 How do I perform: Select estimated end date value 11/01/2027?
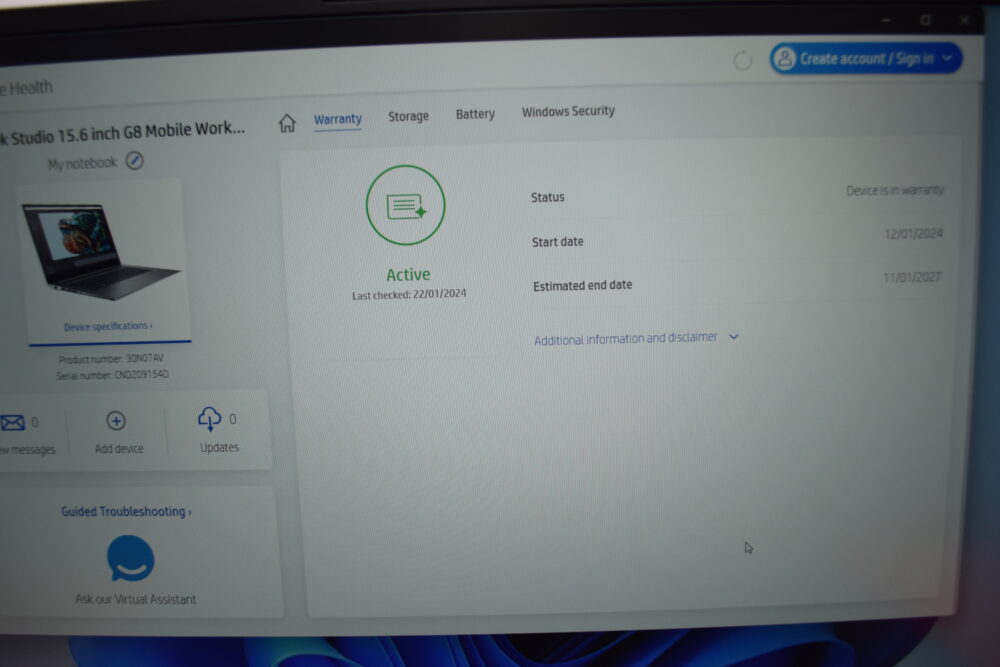pos(912,277)
